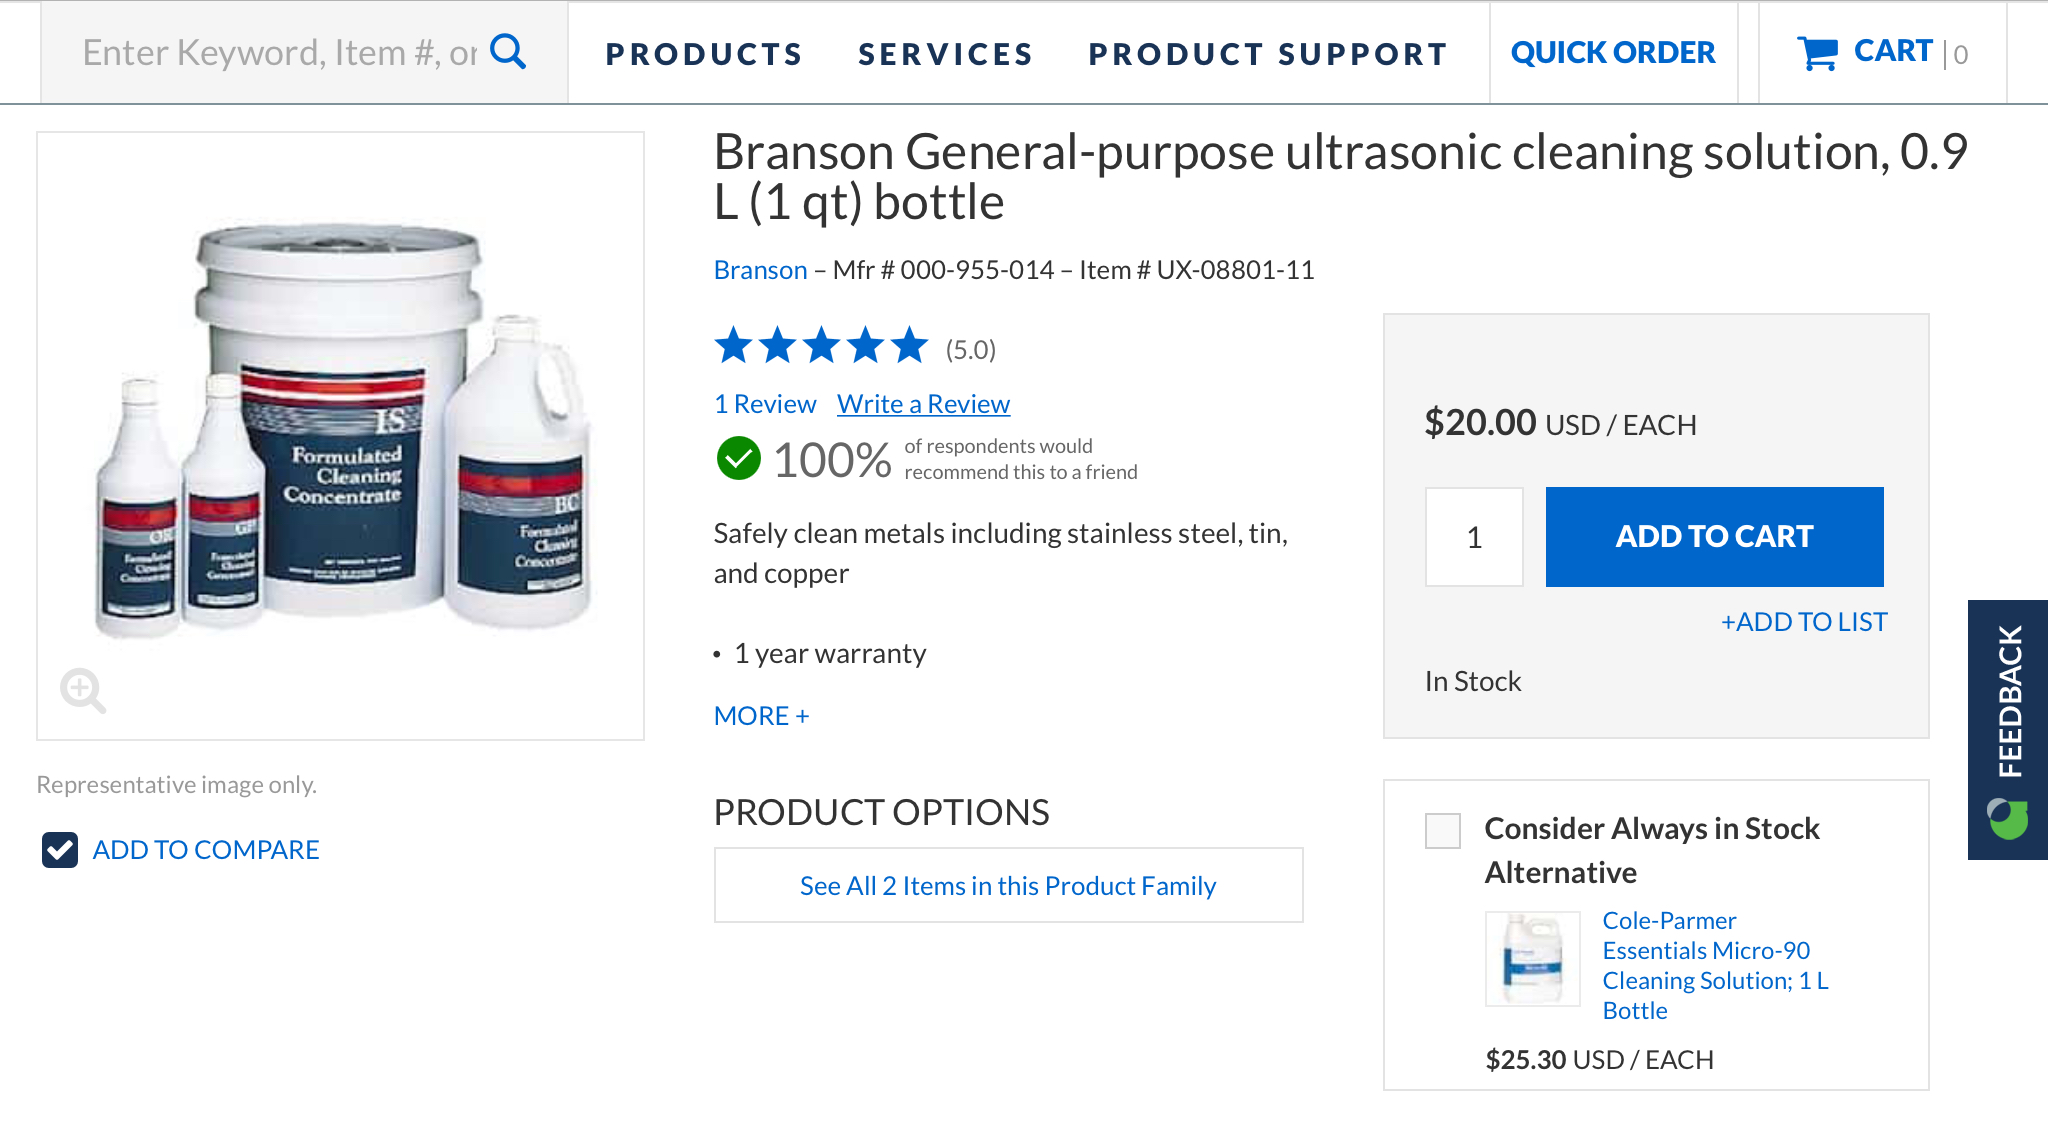
Task: Open the Product Support menu
Action: click(1268, 54)
